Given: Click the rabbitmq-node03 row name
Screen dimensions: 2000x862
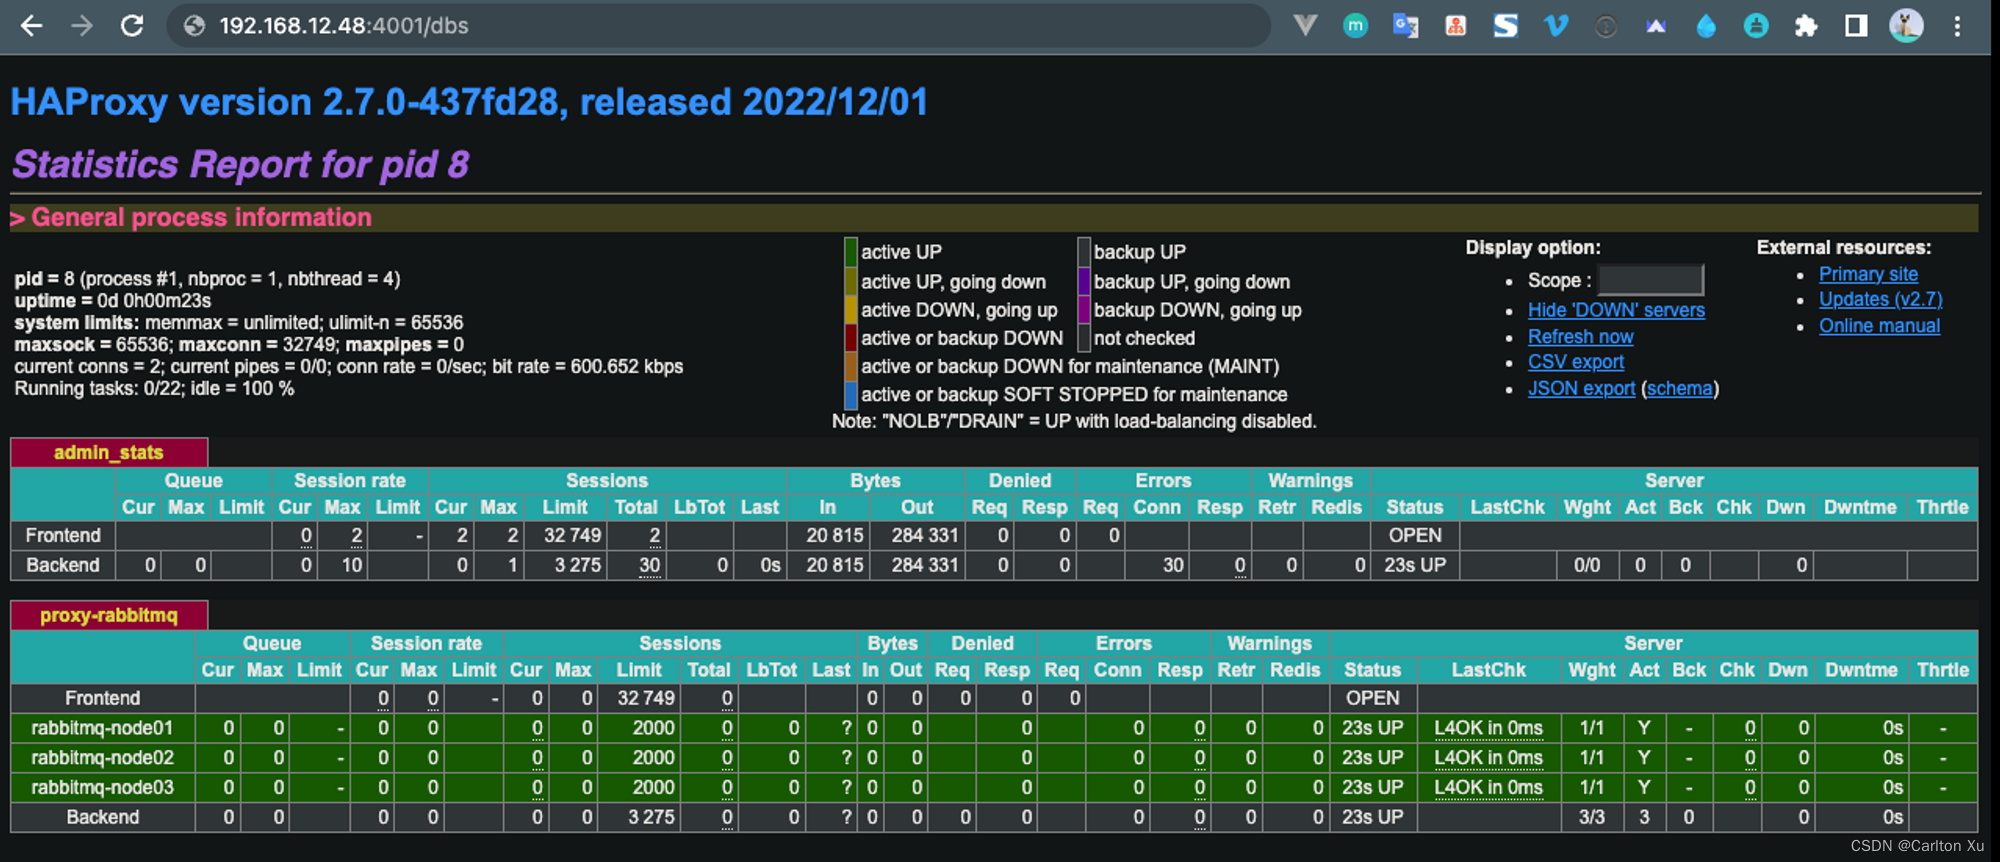Looking at the screenshot, I should point(102,788).
